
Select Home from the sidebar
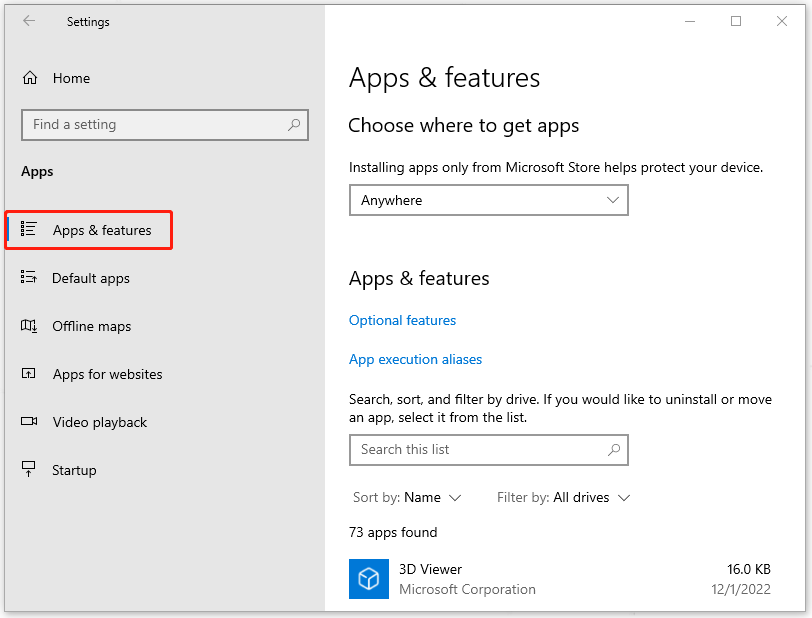coord(71,78)
